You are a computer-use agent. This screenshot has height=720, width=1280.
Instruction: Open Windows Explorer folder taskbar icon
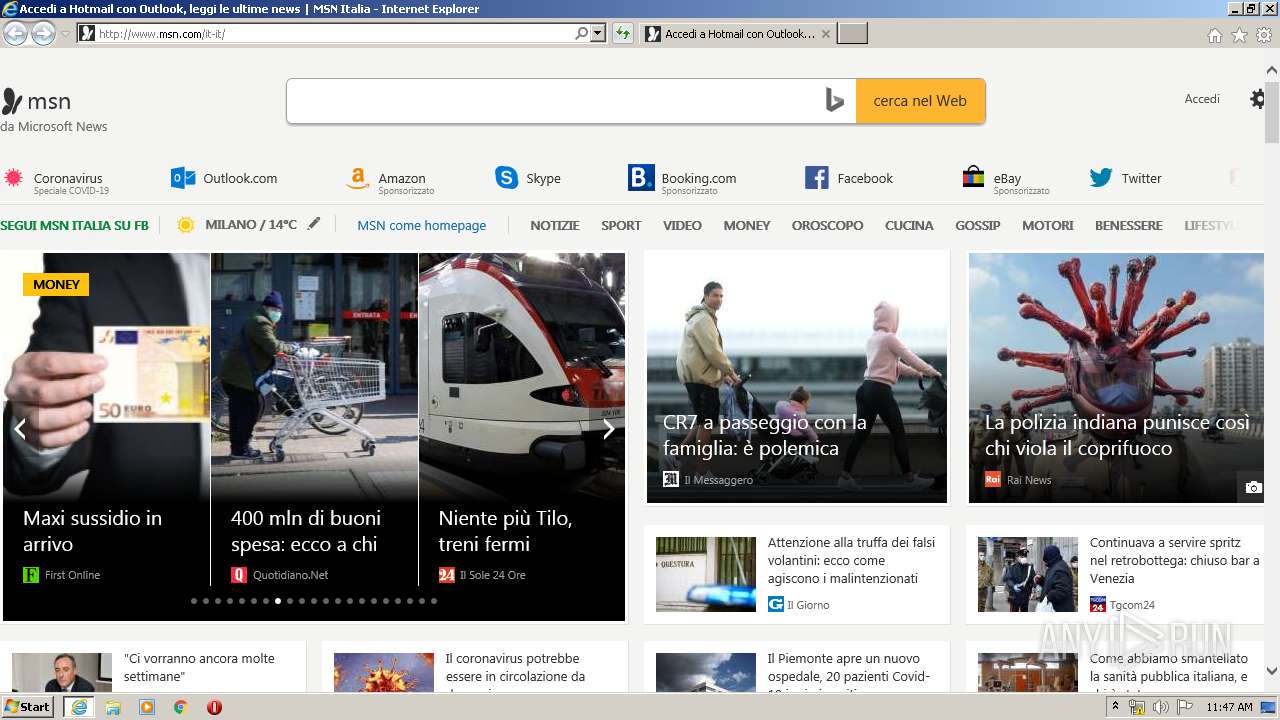coord(113,707)
